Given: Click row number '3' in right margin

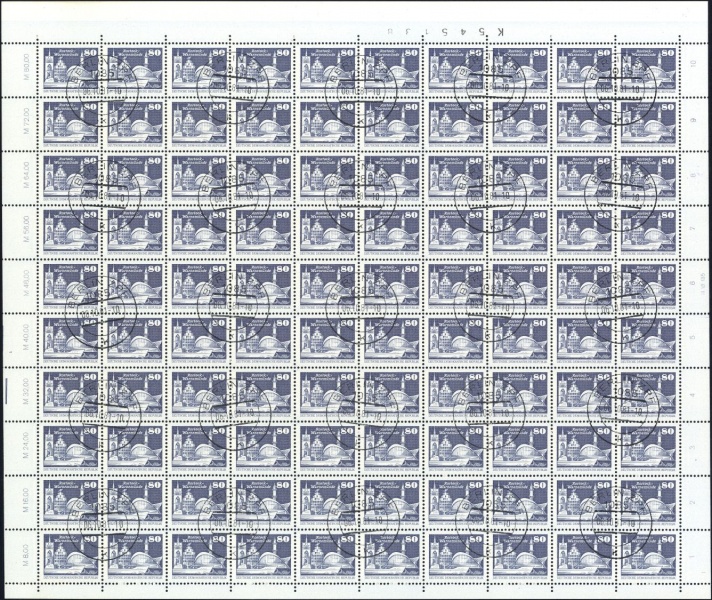Looking at the screenshot, I should (692, 448).
